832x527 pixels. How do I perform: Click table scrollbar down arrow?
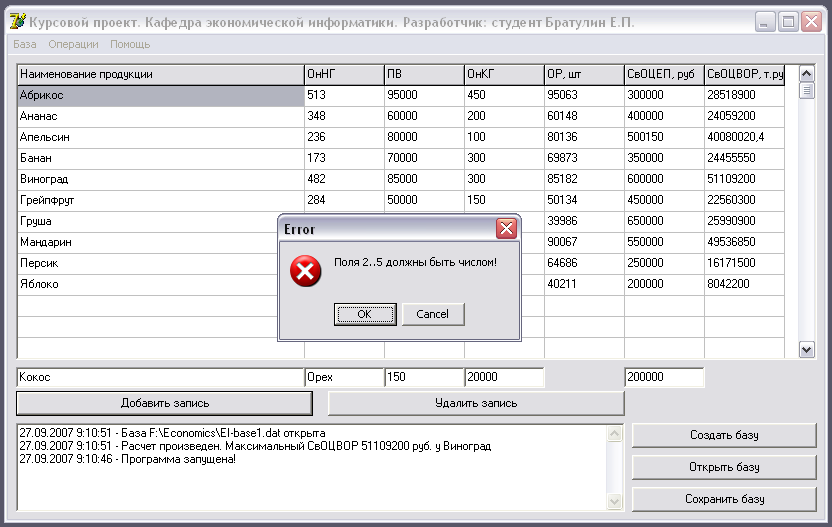tap(807, 350)
